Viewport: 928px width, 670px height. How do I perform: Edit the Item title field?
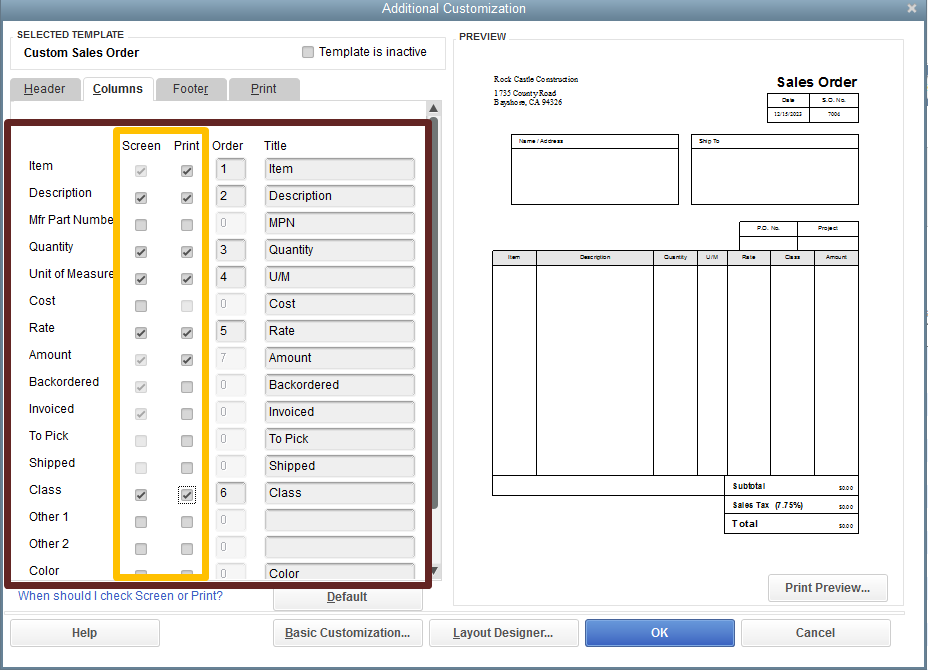(x=340, y=169)
